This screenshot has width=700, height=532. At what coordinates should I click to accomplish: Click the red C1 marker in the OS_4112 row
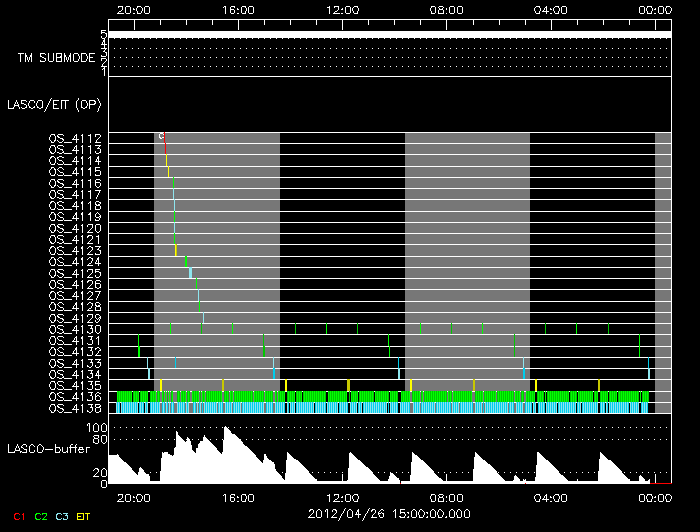point(164,138)
